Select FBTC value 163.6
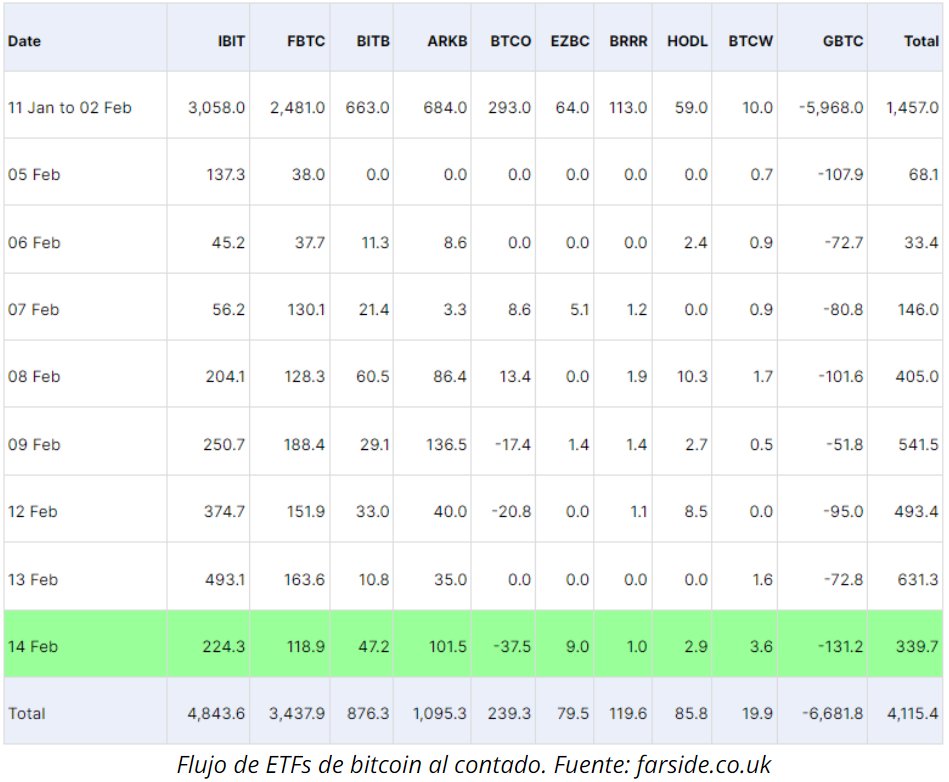This screenshot has width=949, height=782. point(304,580)
